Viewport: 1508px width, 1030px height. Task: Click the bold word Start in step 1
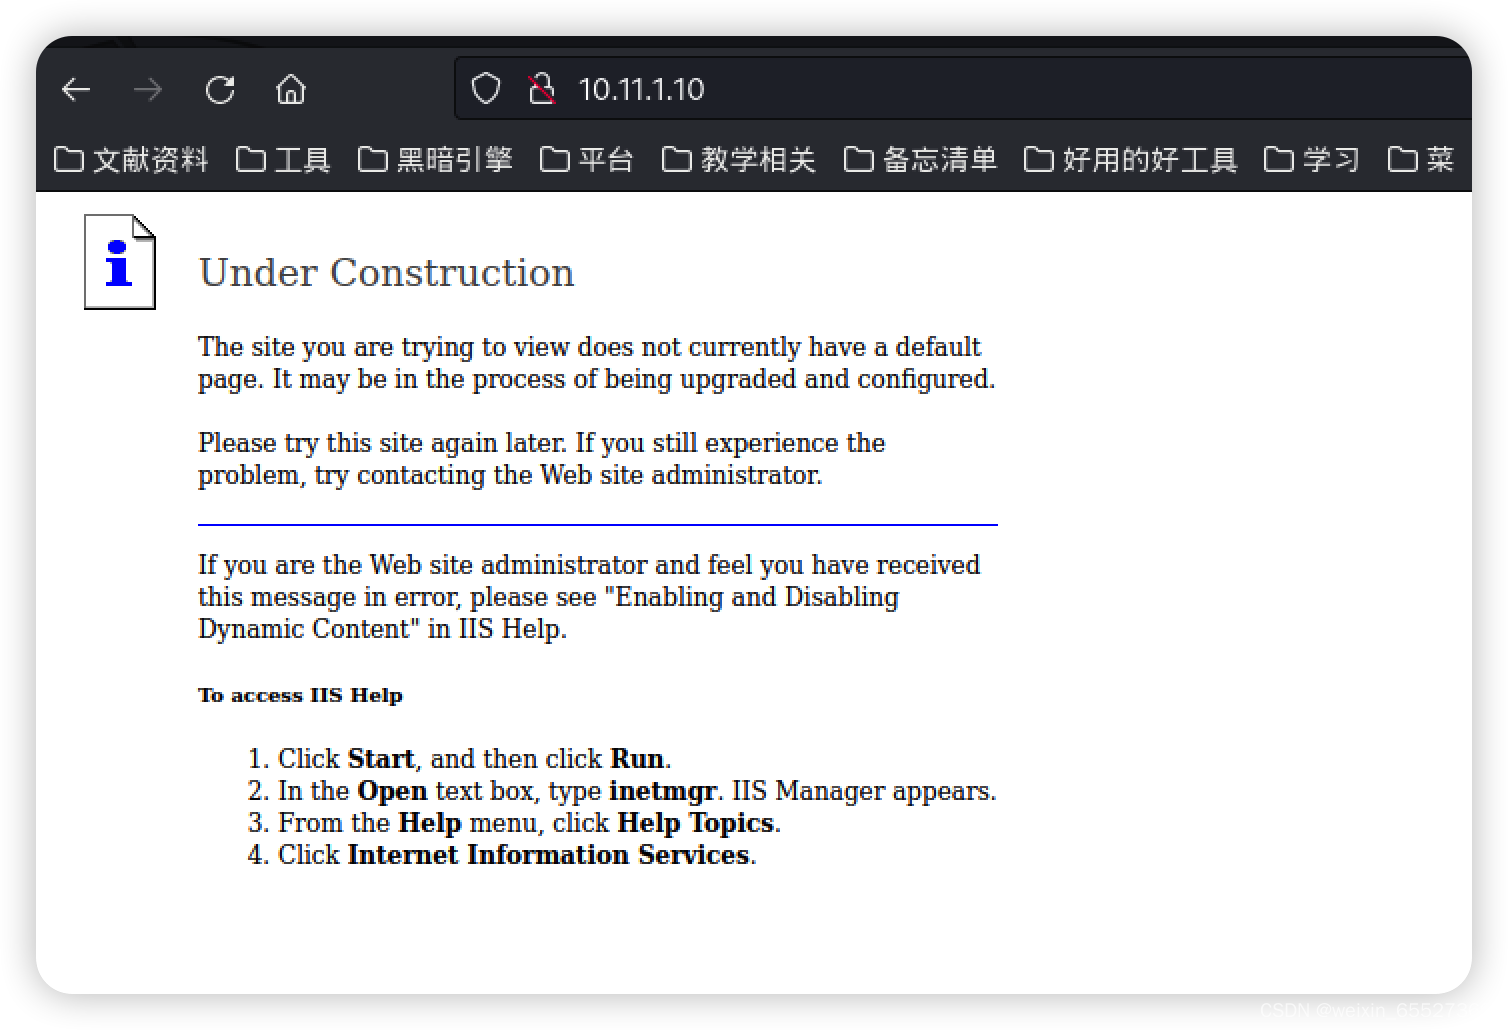click(x=381, y=759)
